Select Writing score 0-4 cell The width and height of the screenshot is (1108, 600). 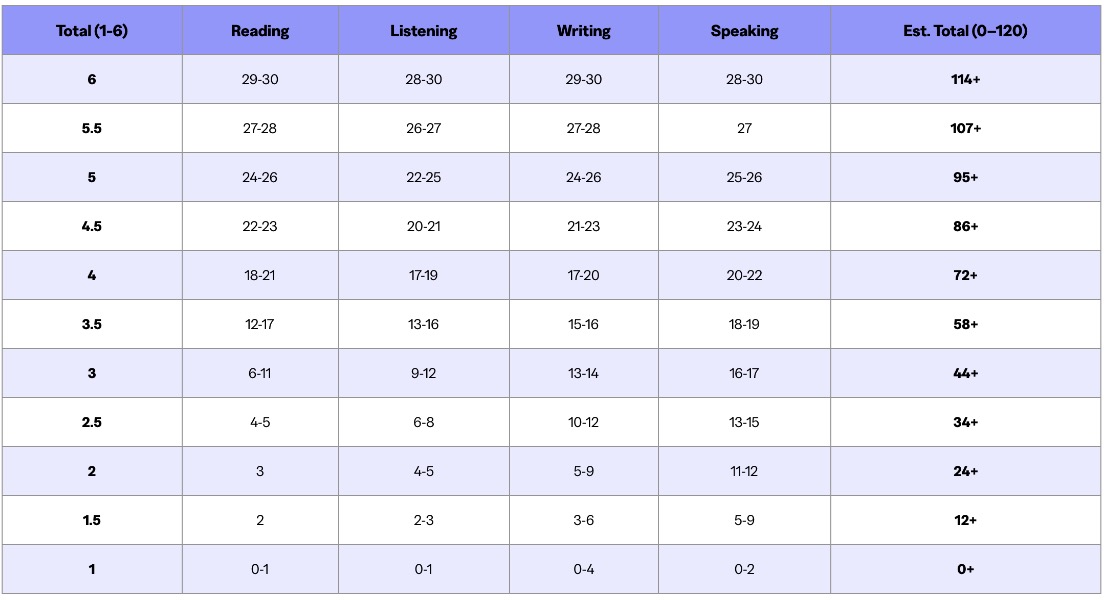(x=583, y=569)
